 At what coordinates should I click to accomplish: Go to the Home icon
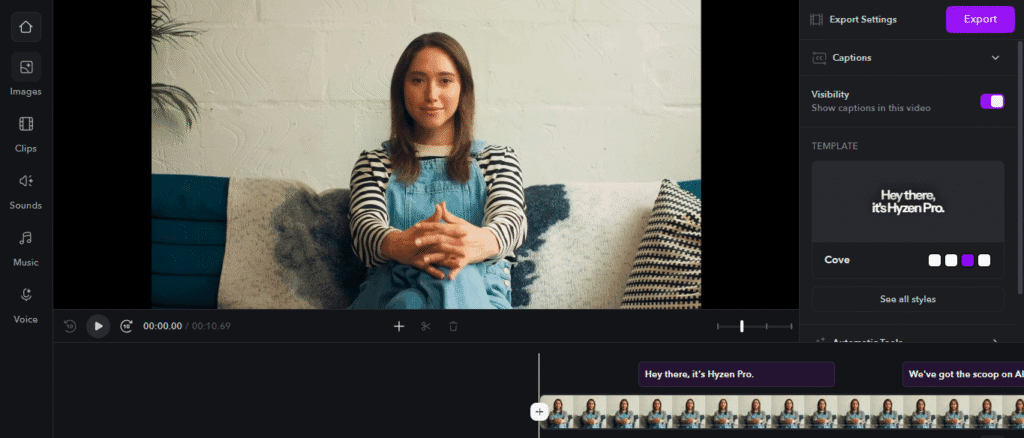[25, 27]
